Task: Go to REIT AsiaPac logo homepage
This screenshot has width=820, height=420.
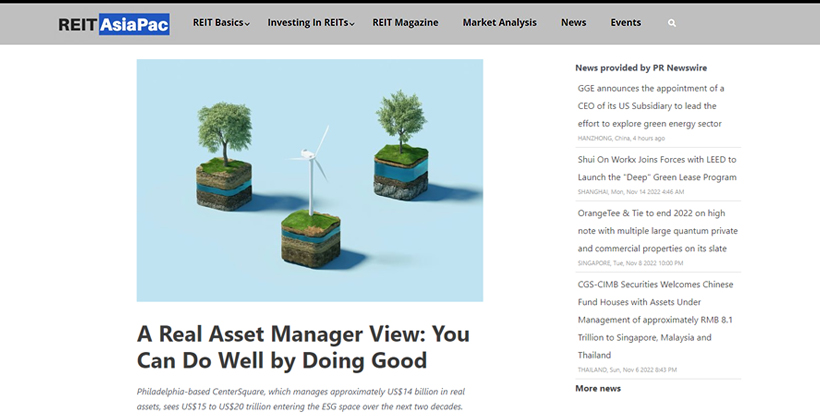Action: coord(114,24)
